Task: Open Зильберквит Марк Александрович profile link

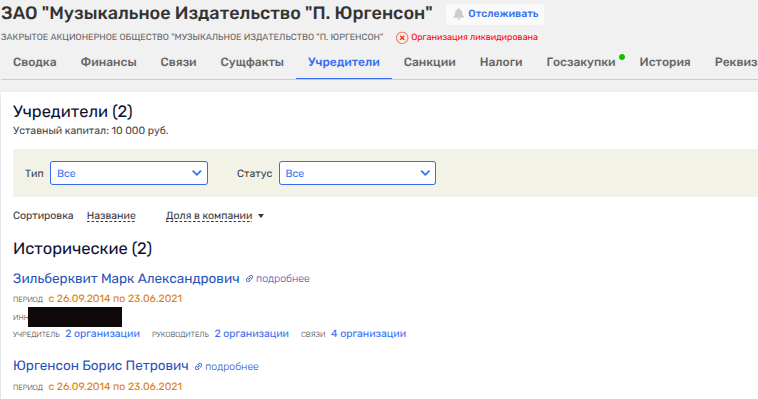Action: click(x=126, y=279)
